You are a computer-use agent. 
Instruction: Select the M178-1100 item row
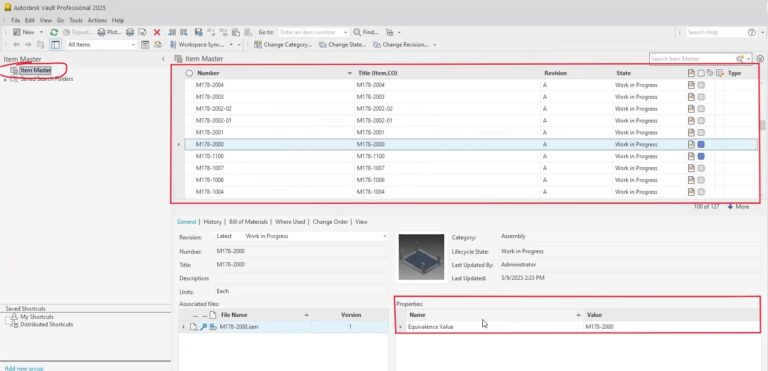[471, 156]
